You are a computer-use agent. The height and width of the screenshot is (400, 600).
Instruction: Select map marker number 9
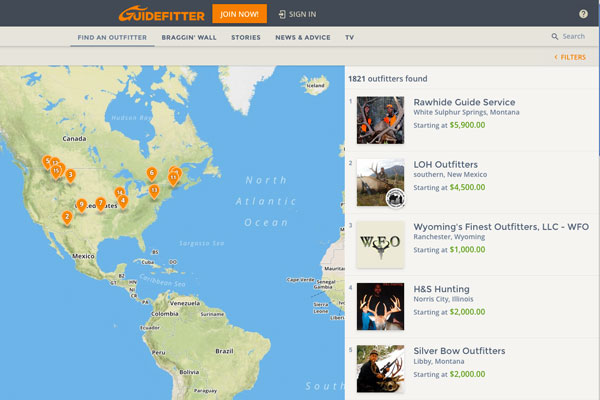pyautogui.click(x=82, y=206)
